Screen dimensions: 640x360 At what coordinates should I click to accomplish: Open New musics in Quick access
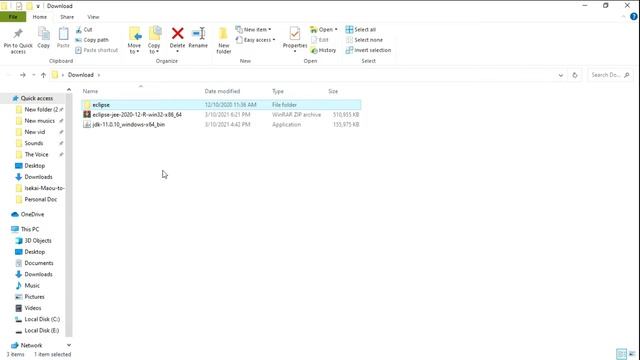coord(39,121)
